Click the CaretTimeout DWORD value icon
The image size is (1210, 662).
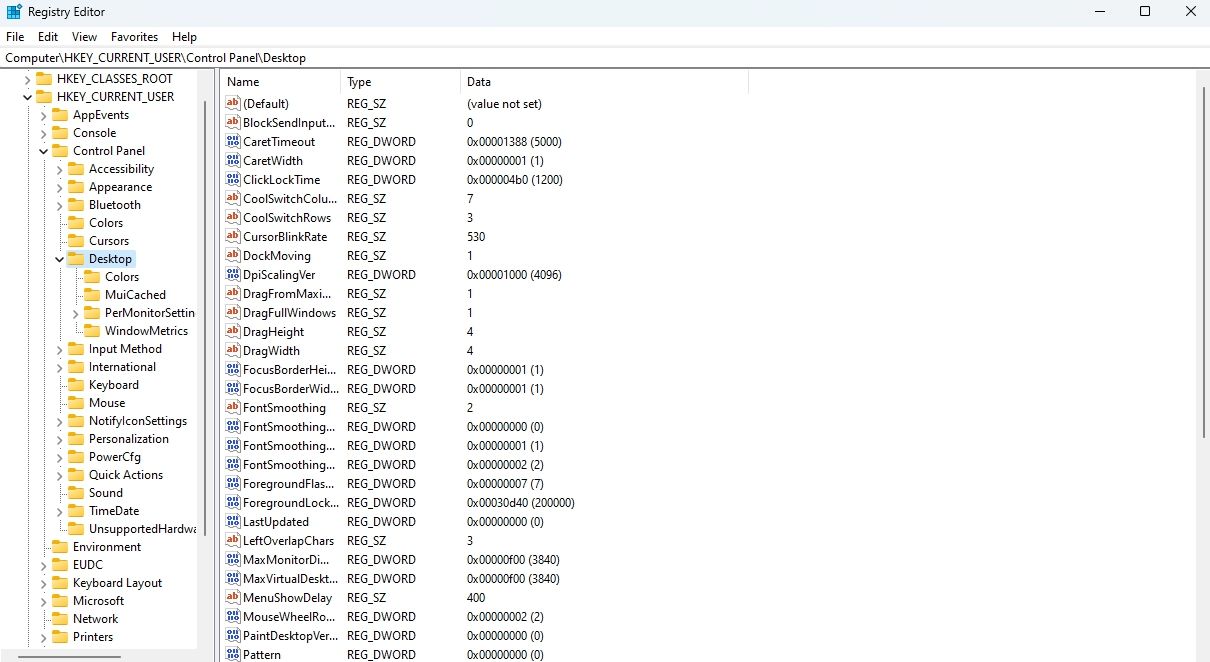pyautogui.click(x=233, y=142)
